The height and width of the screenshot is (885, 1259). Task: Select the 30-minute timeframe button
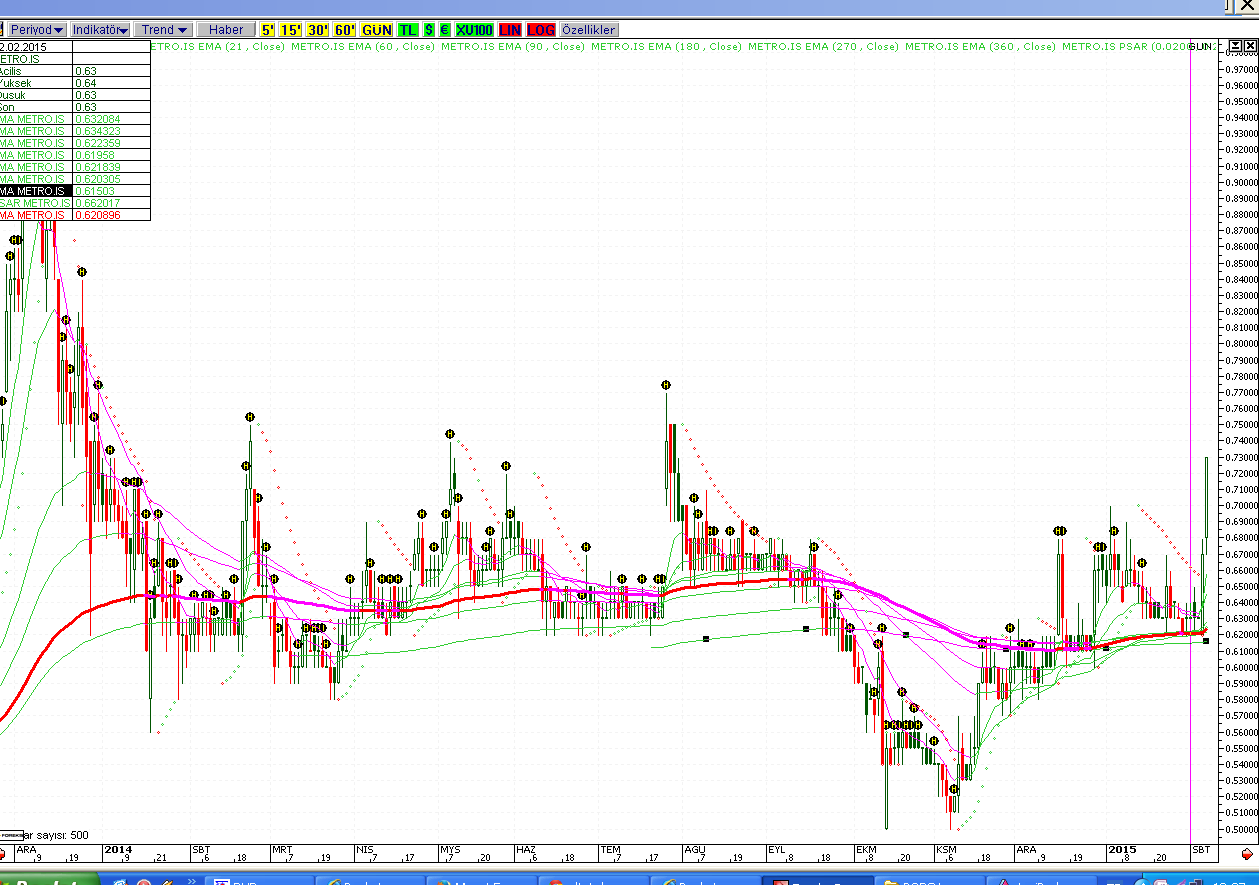318,30
